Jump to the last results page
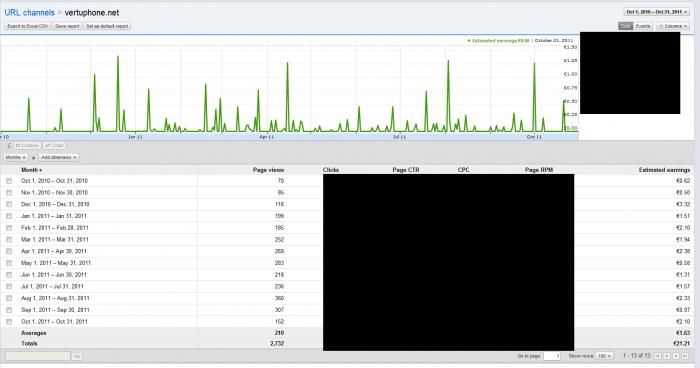The height and width of the screenshot is (368, 700). coord(685,356)
